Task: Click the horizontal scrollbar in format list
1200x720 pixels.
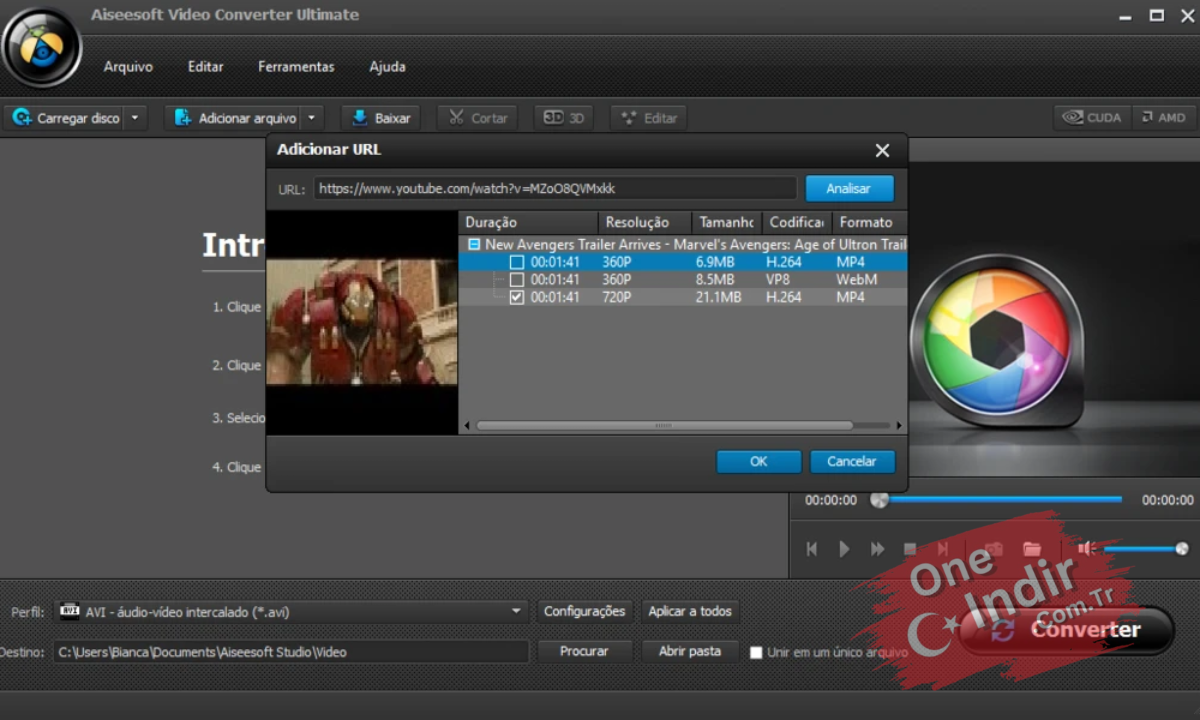Action: (664, 425)
